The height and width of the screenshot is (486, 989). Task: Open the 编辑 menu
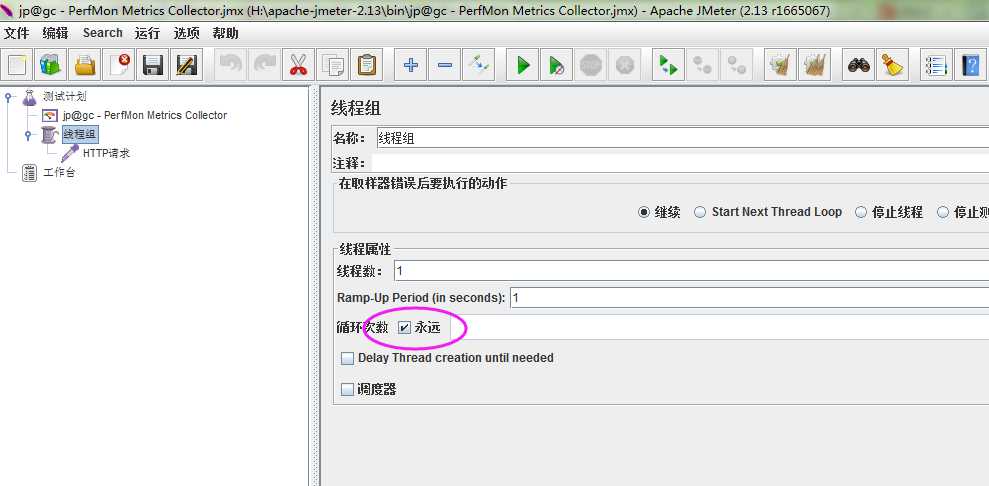(x=56, y=33)
